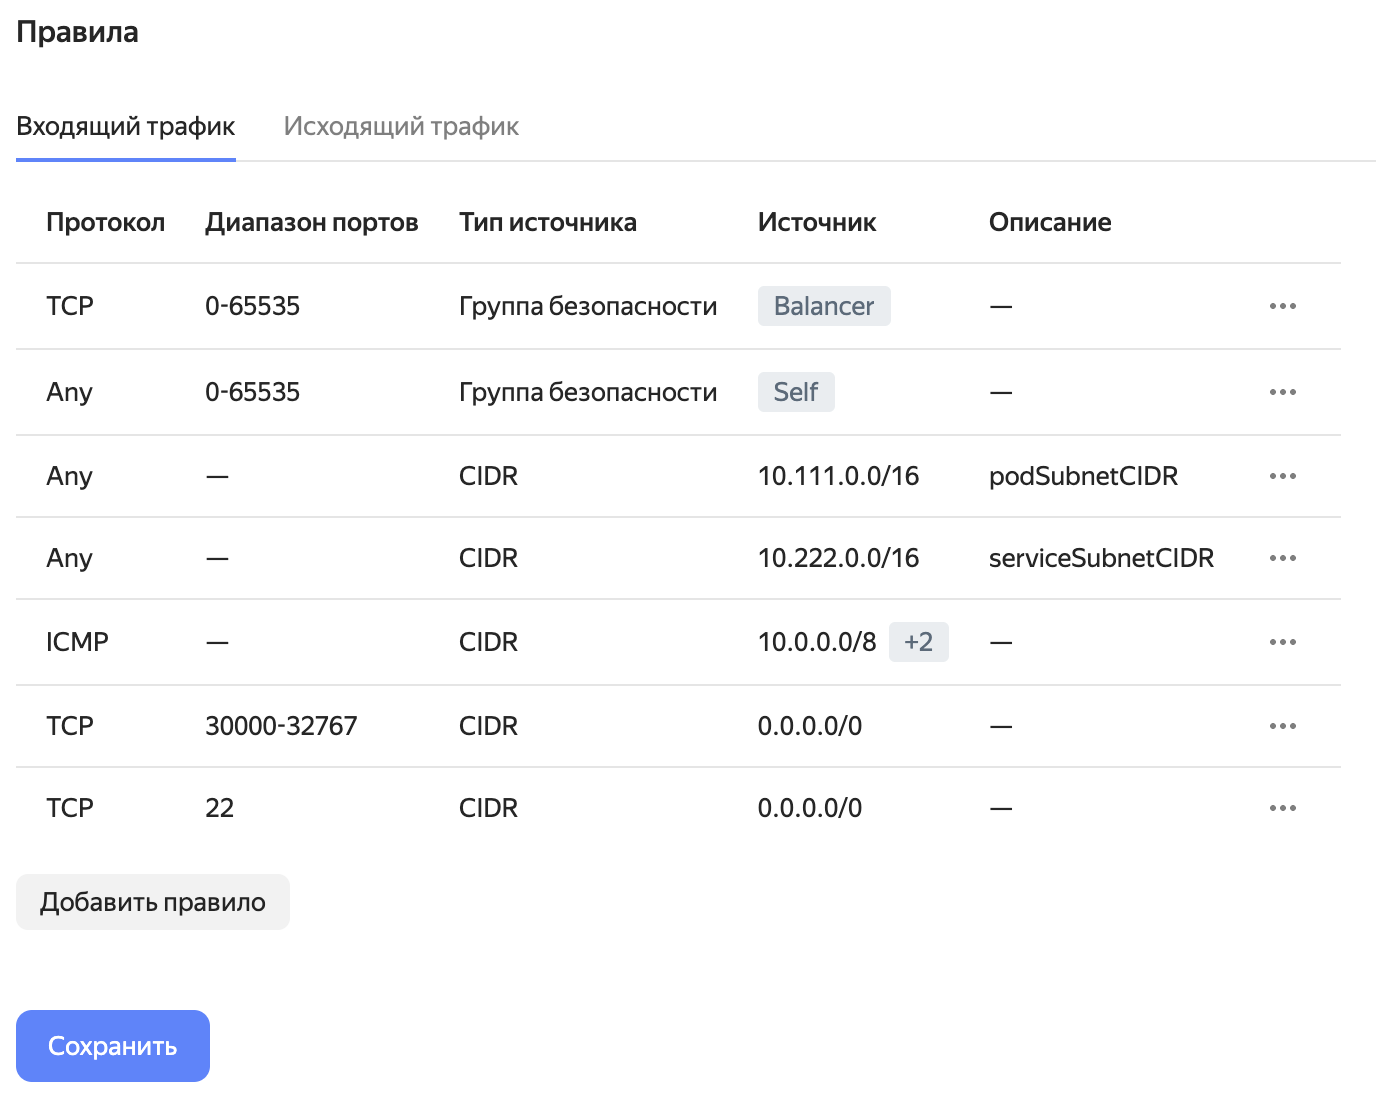Select the Any protocol row for podSubnetCIDR

[x=68, y=476]
